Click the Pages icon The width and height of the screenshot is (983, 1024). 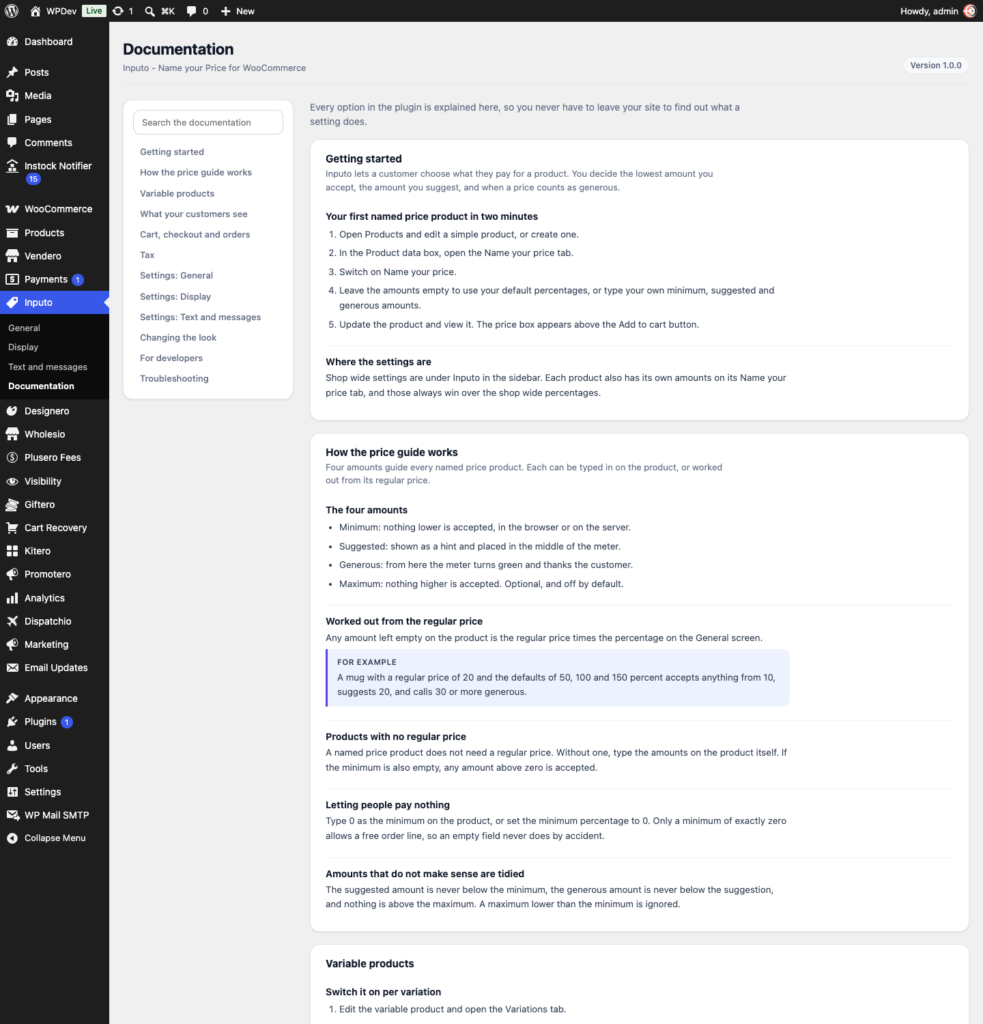(12, 120)
